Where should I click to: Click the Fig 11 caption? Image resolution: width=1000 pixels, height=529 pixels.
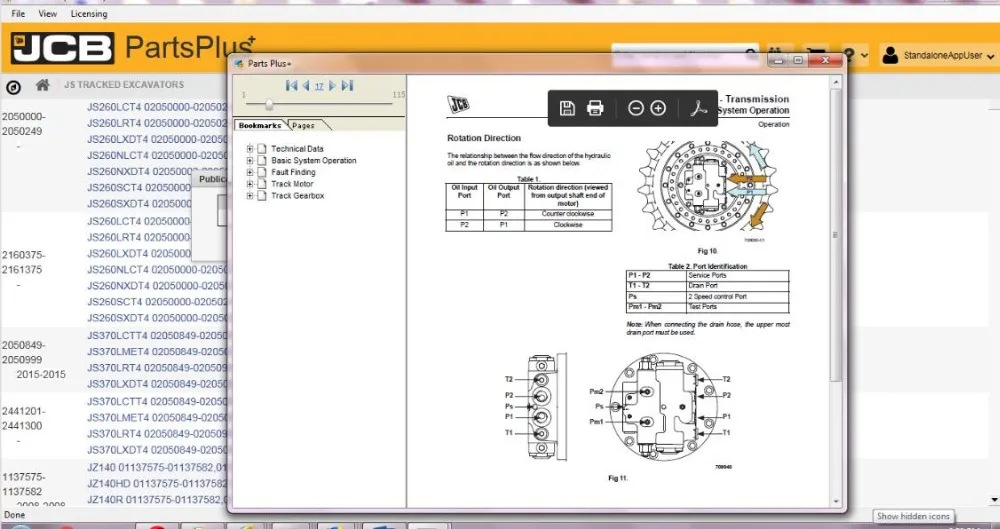(618, 478)
